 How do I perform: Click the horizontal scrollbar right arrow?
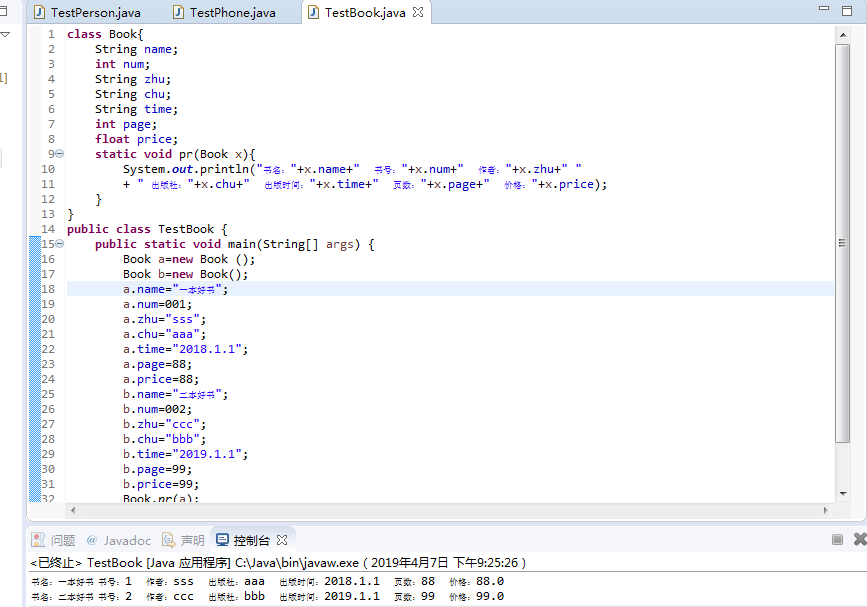click(x=826, y=510)
